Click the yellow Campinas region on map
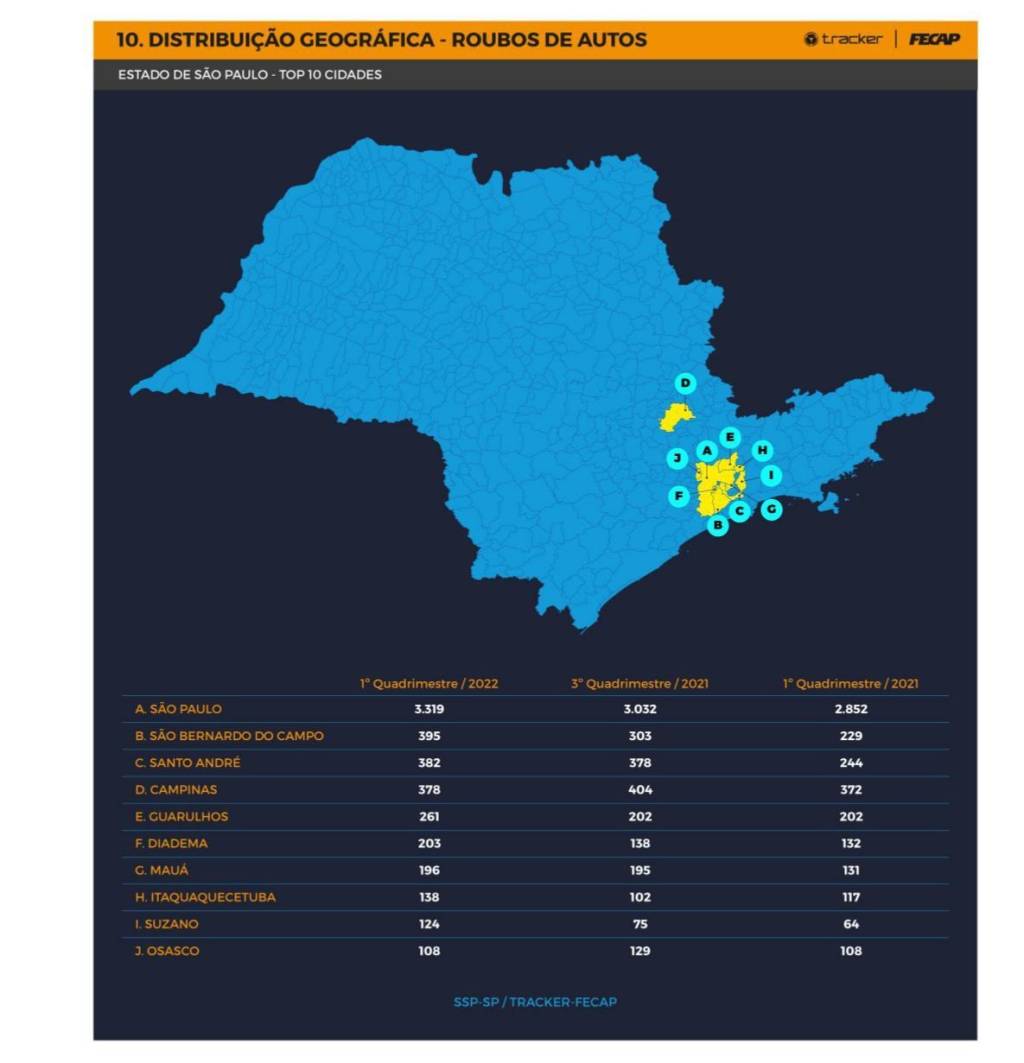1024x1063 pixels. click(x=675, y=417)
